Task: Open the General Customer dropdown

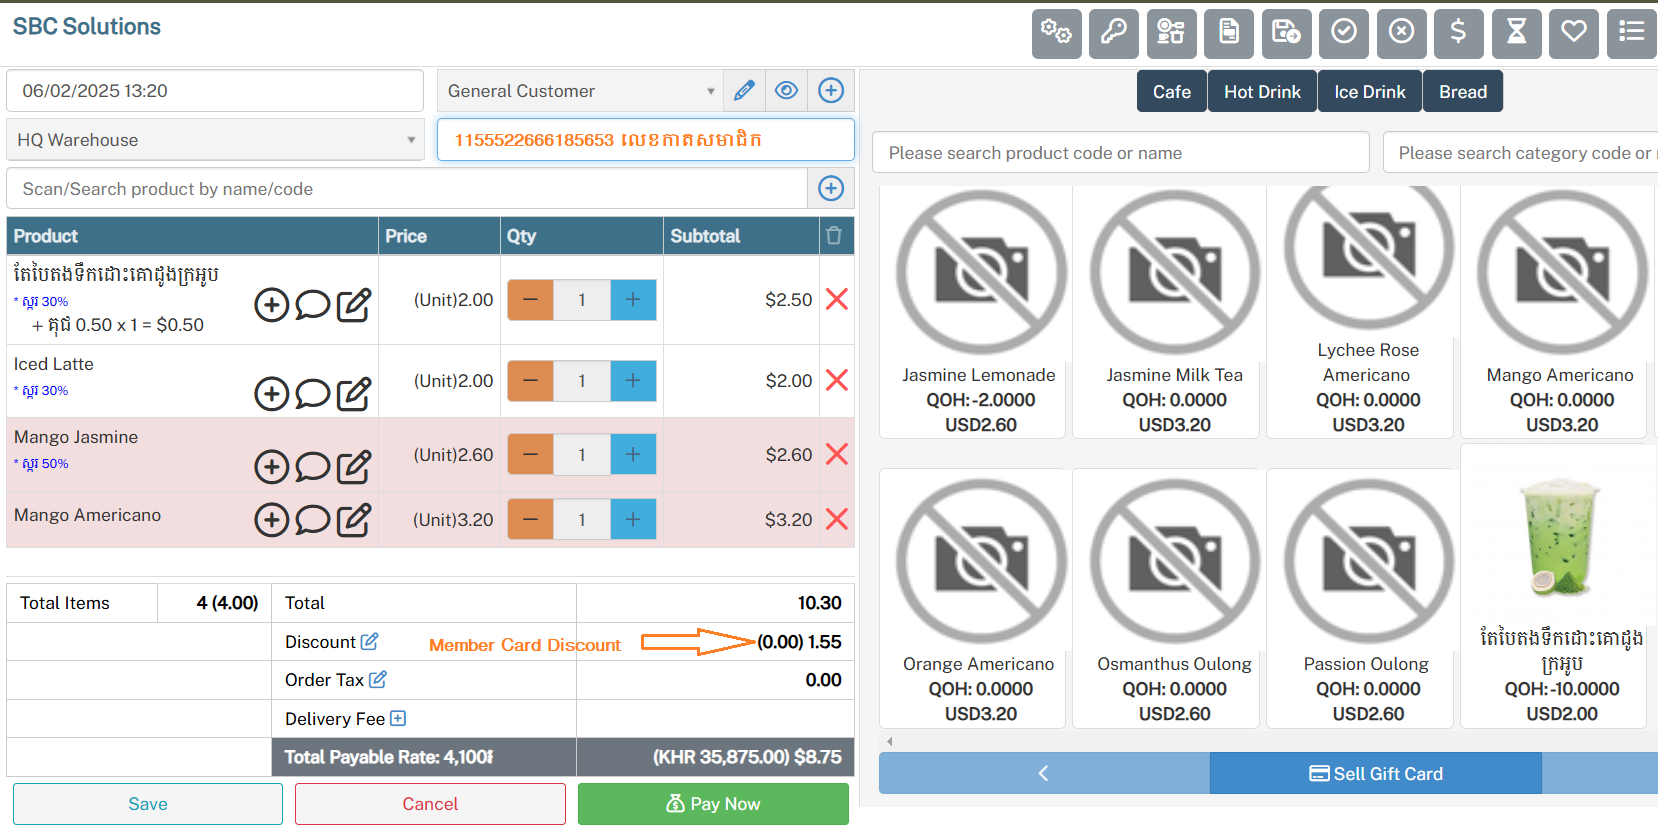Action: point(580,91)
